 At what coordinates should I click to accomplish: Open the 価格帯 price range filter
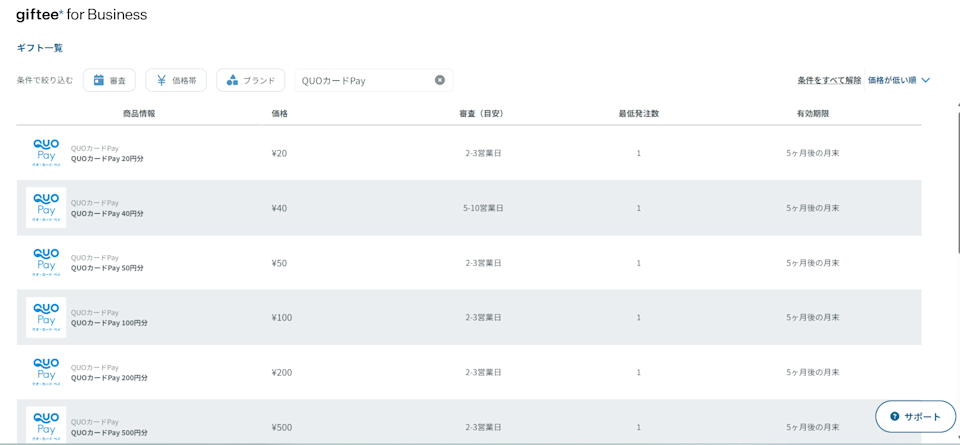coord(176,80)
